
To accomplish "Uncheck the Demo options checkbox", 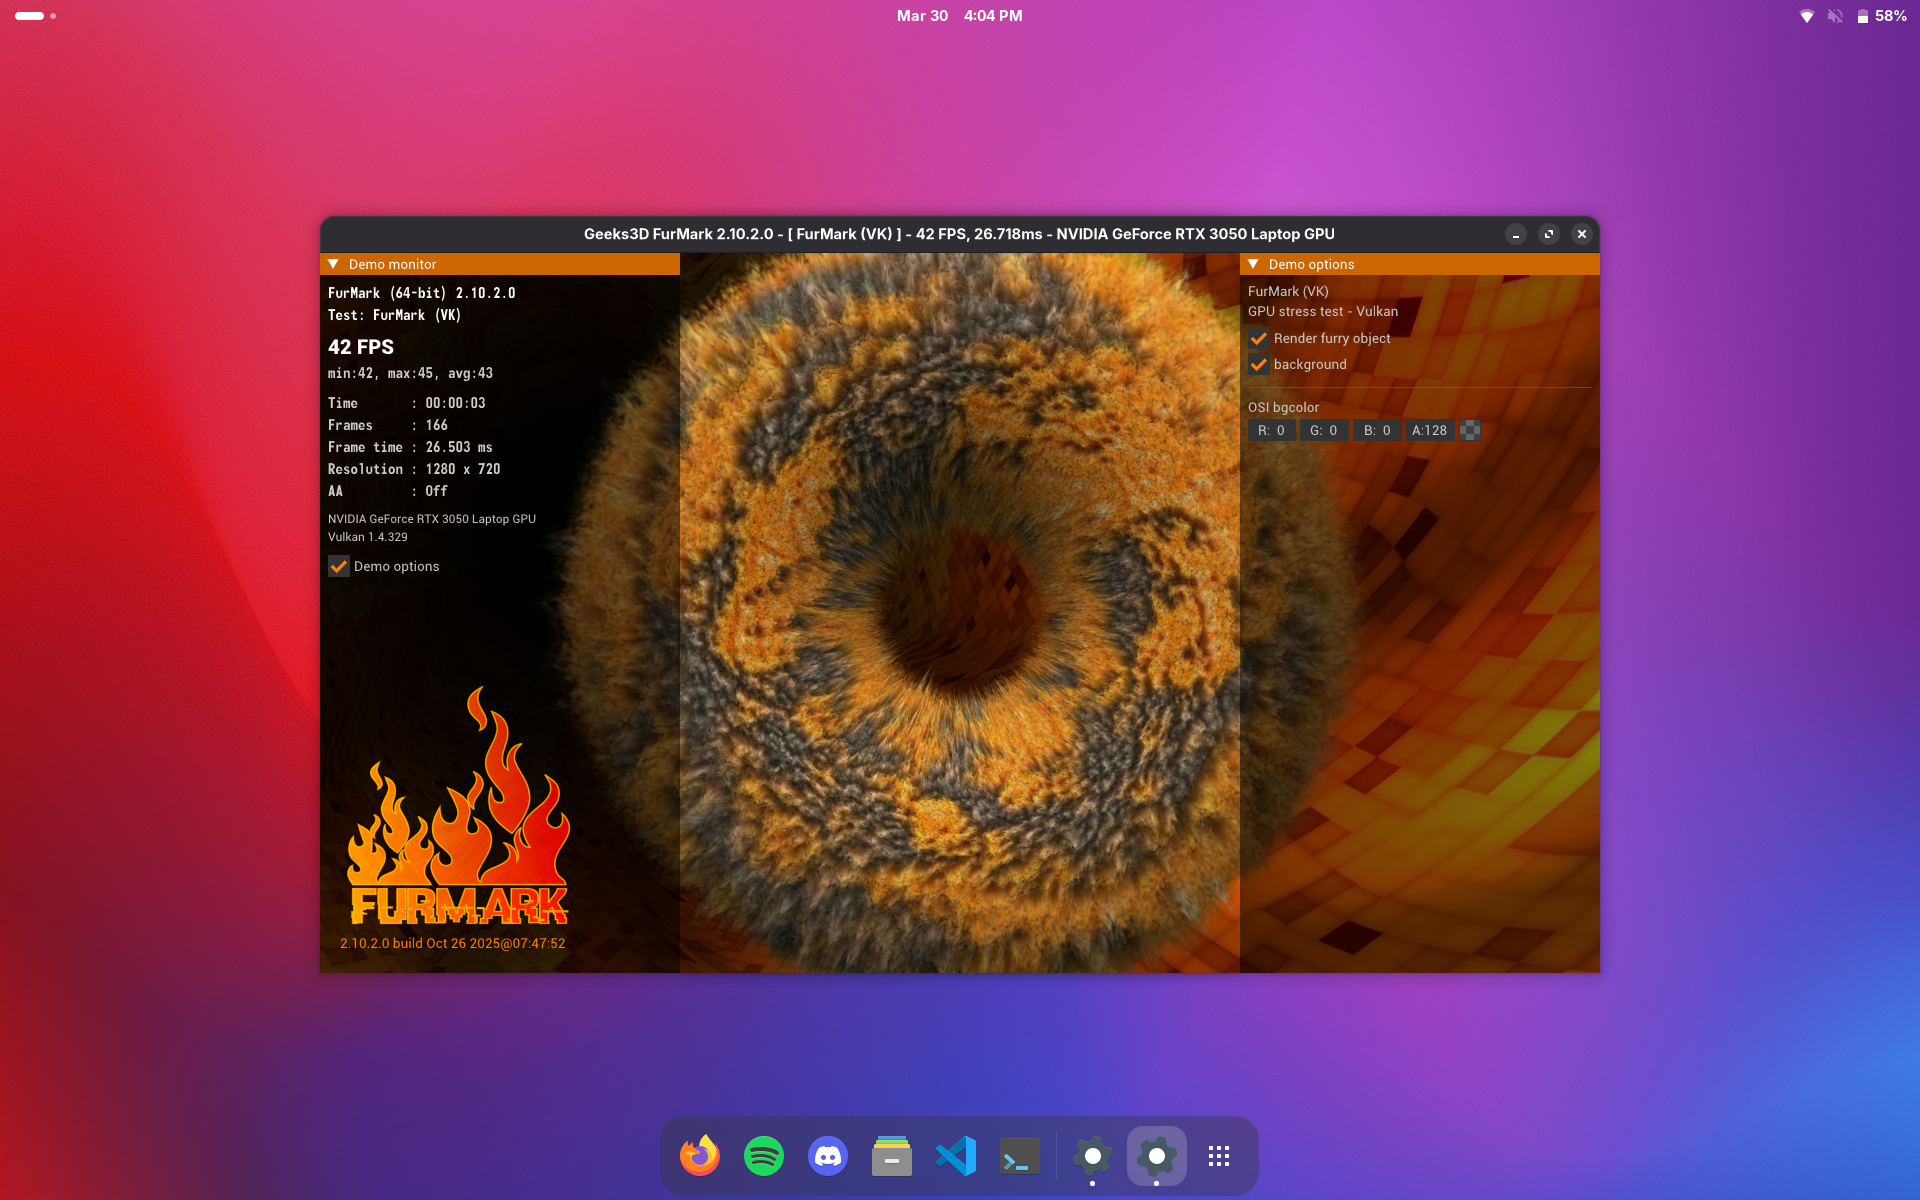I will (339, 566).
